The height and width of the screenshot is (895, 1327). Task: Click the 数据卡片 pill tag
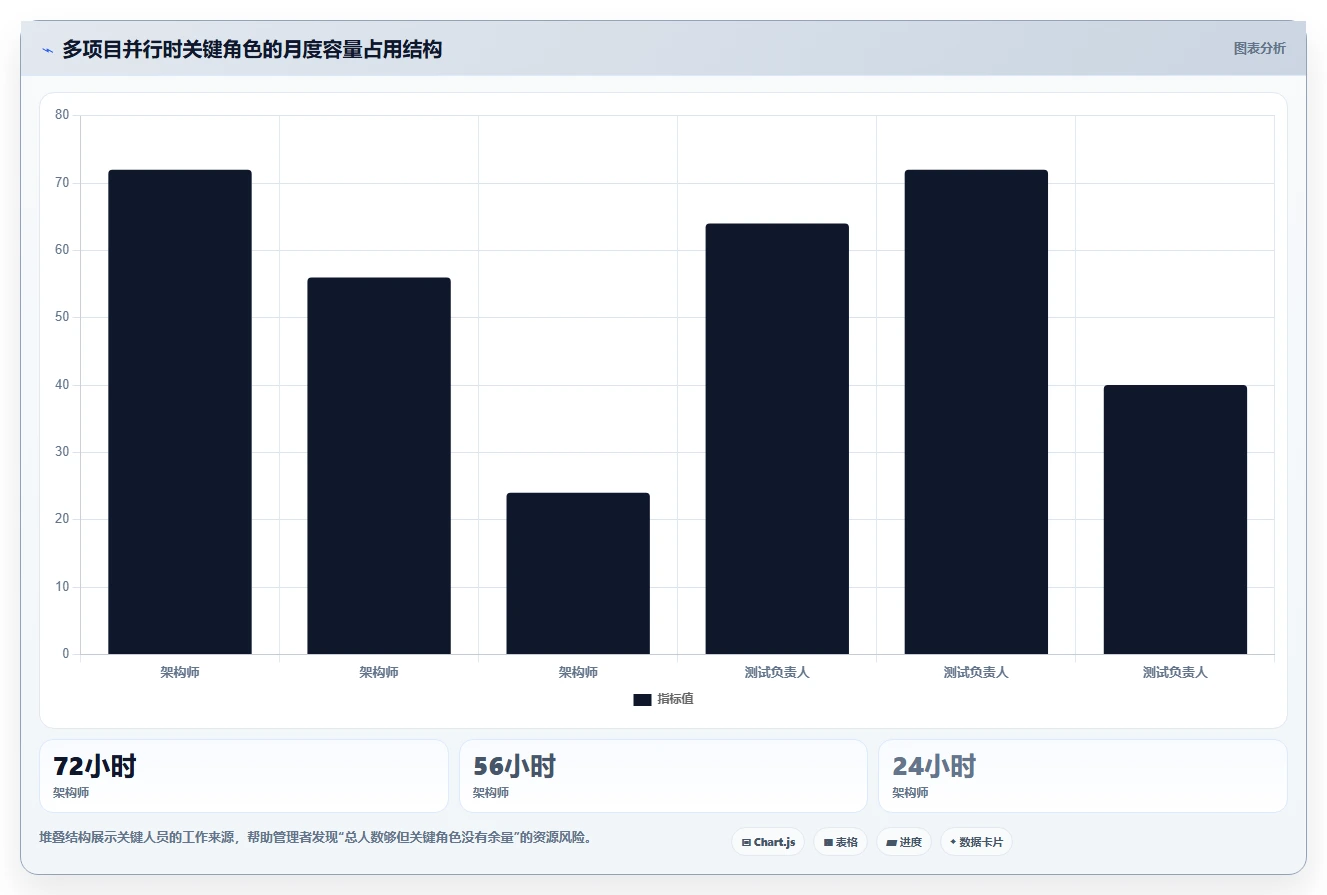(x=976, y=842)
